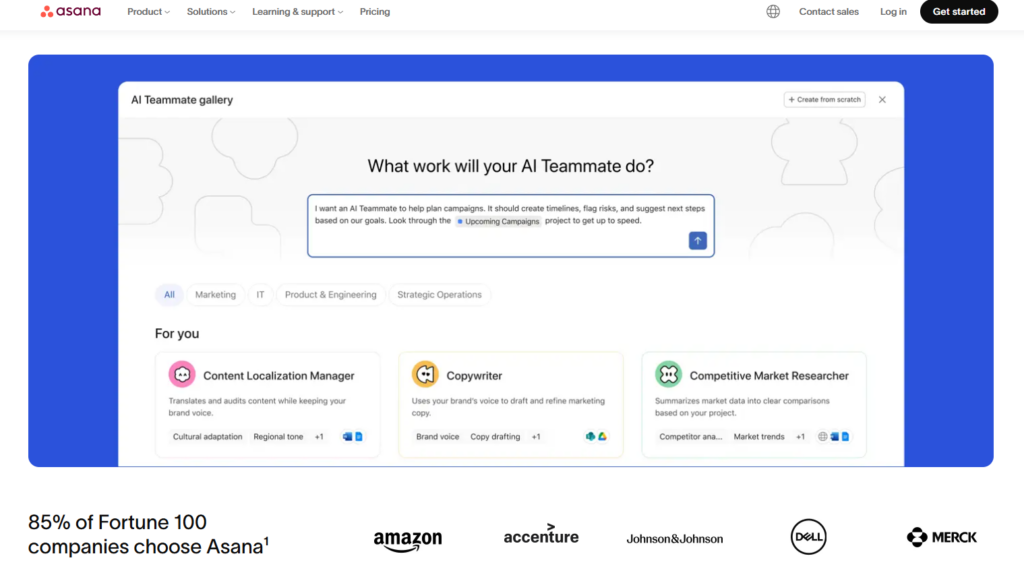Viewport: 1024px width, 581px height.
Task: Click the Dell logo
Action: (x=808, y=537)
